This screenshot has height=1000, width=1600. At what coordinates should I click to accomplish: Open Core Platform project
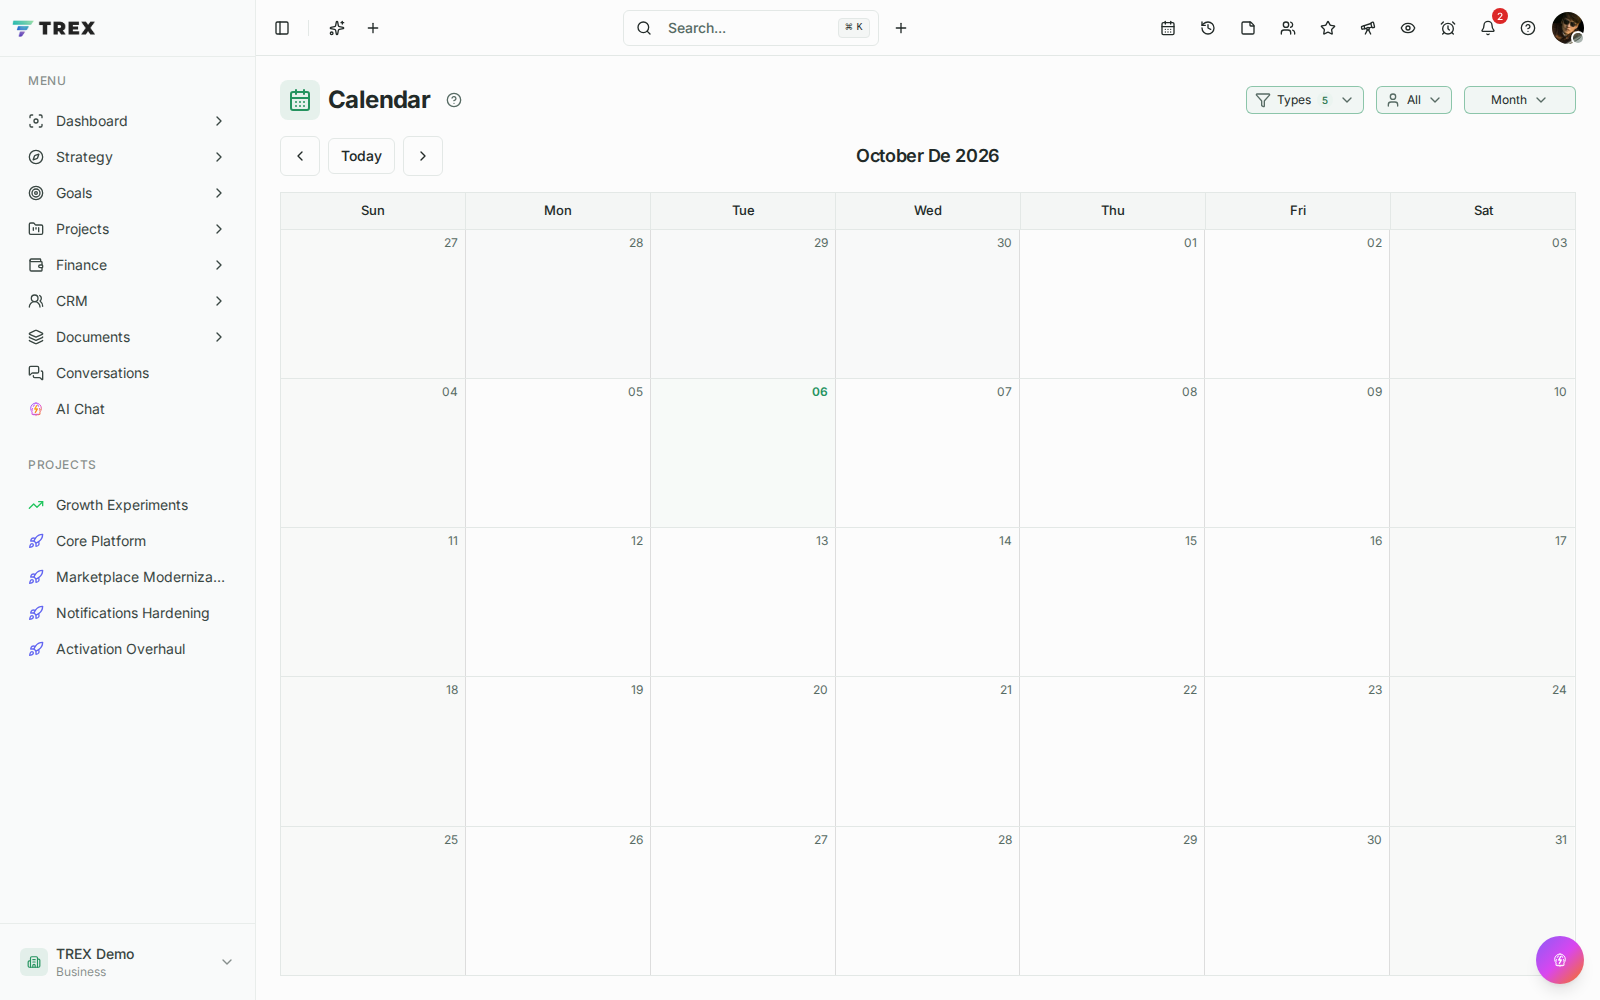click(x=127, y=541)
